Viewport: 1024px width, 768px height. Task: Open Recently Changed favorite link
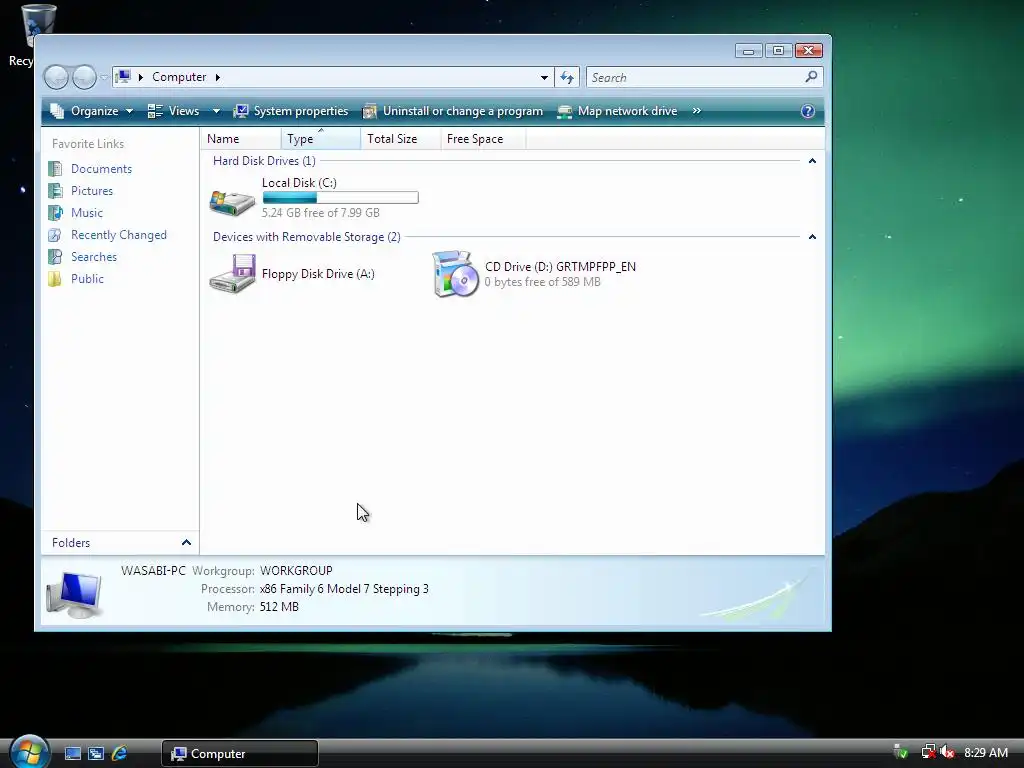pos(119,234)
